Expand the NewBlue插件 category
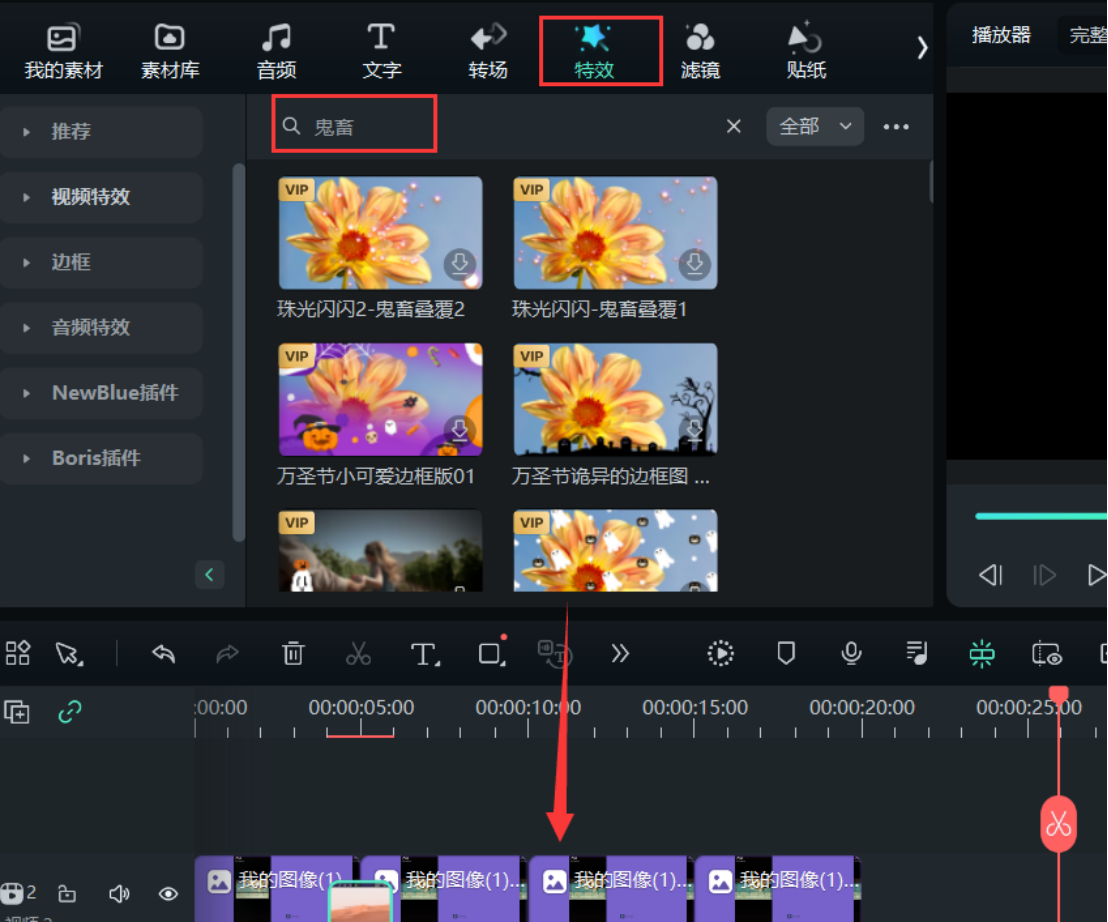1108x922 pixels. point(114,393)
